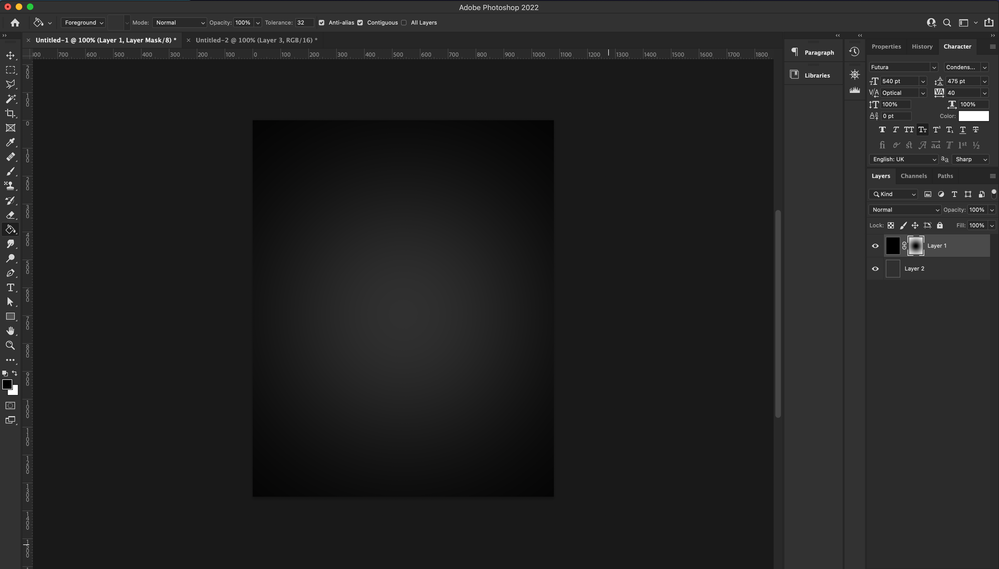
Task: Open layer Kind filter dropdown
Action: 893,194
